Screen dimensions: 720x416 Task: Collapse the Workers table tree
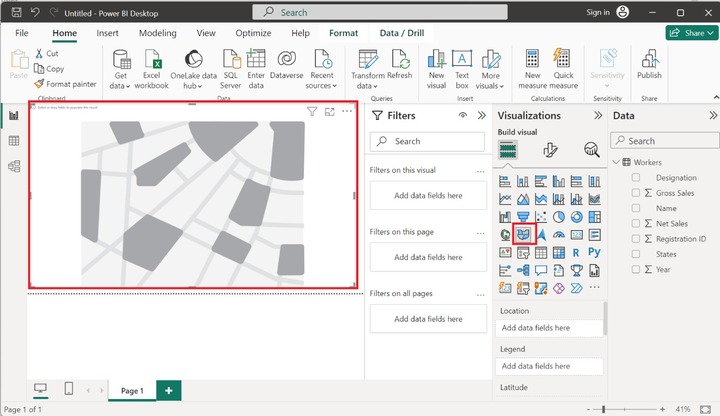click(x=617, y=162)
